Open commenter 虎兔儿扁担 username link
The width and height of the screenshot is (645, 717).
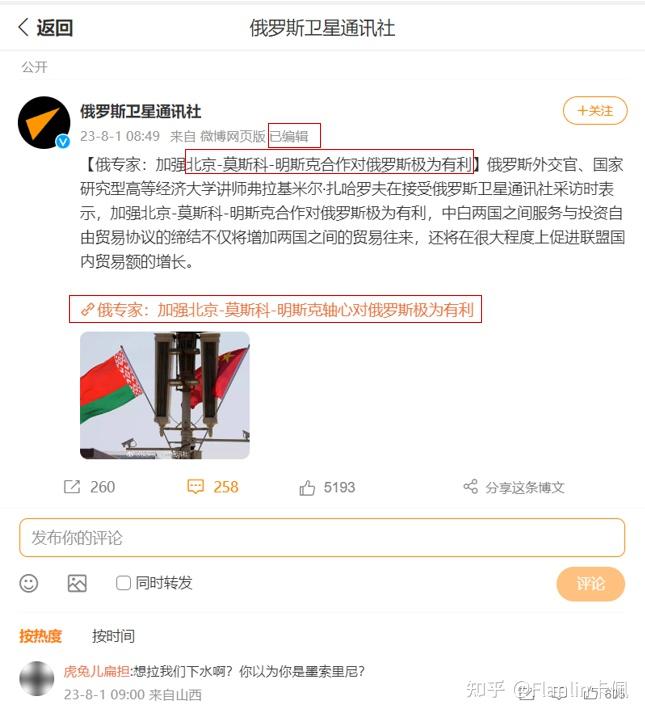coord(96,671)
